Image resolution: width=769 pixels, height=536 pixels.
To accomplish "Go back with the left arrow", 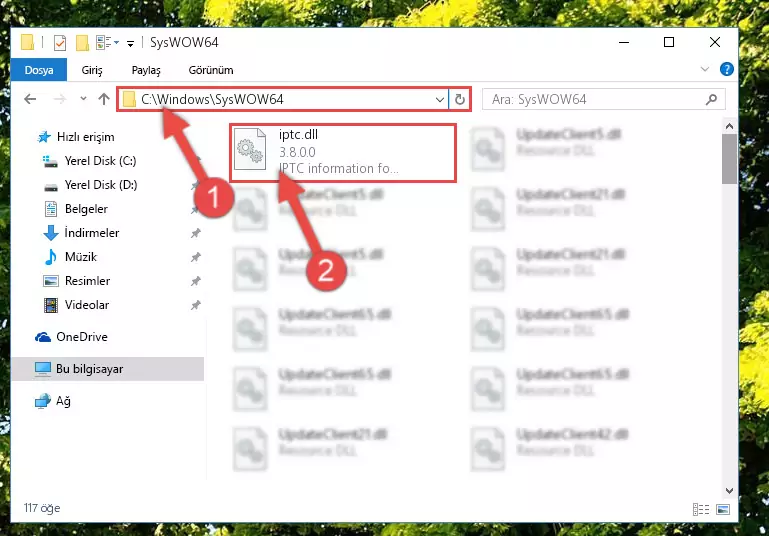I will pyautogui.click(x=30, y=99).
